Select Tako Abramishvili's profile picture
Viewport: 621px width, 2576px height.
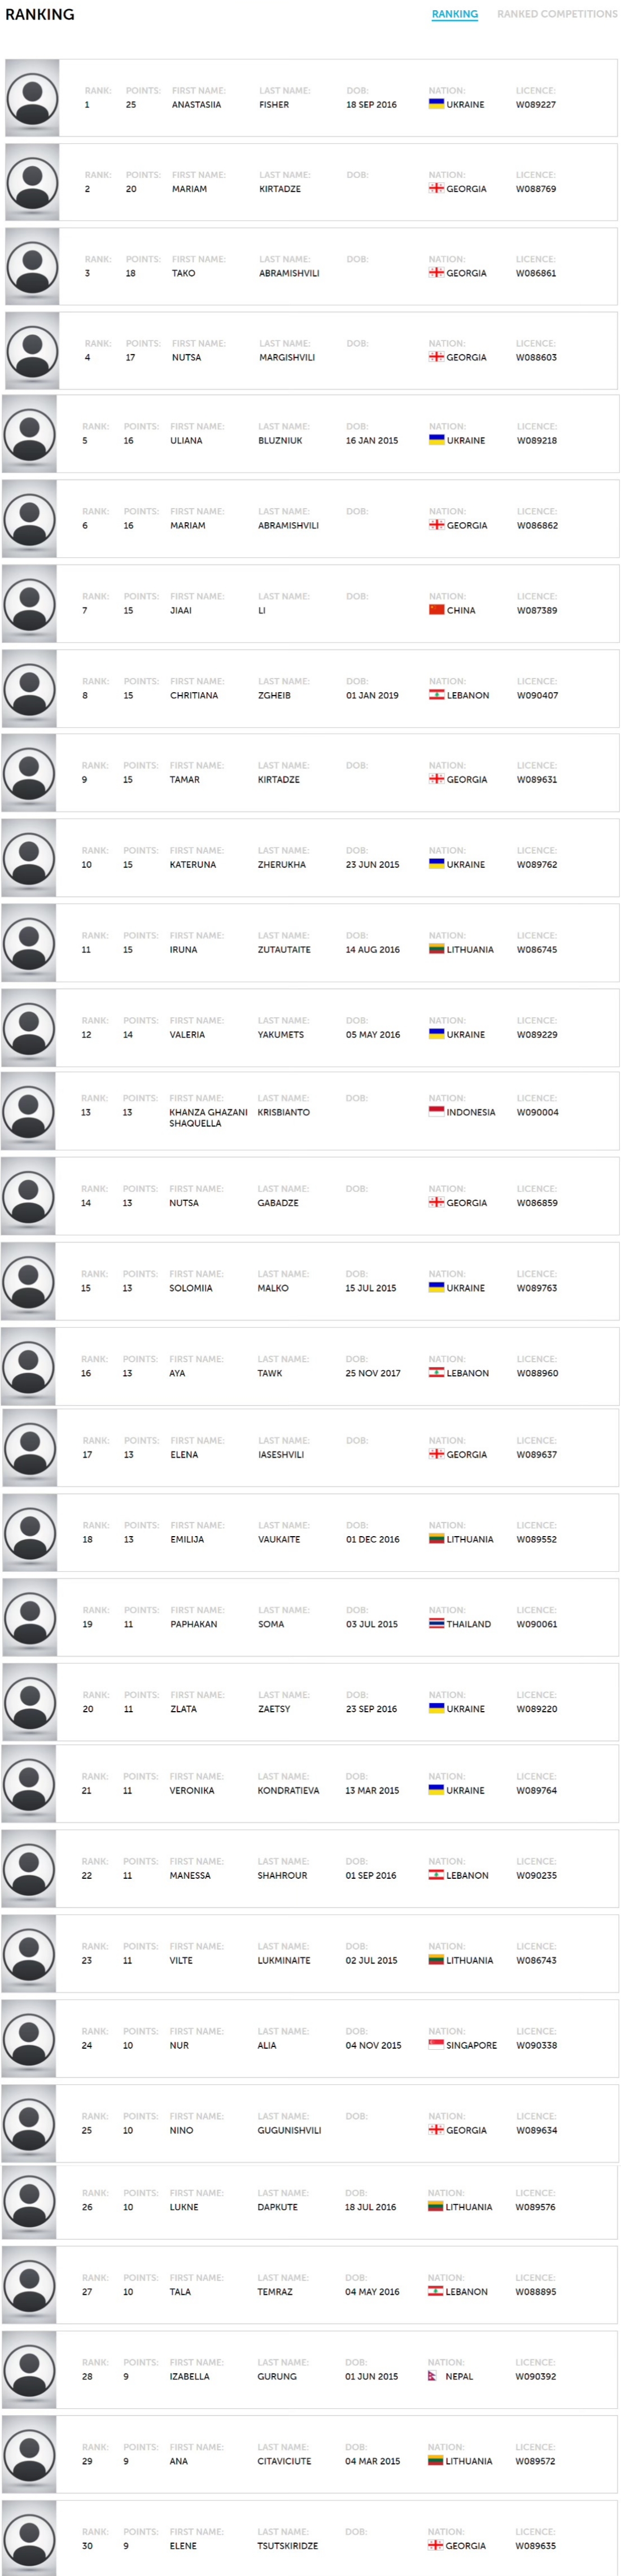tap(32, 267)
